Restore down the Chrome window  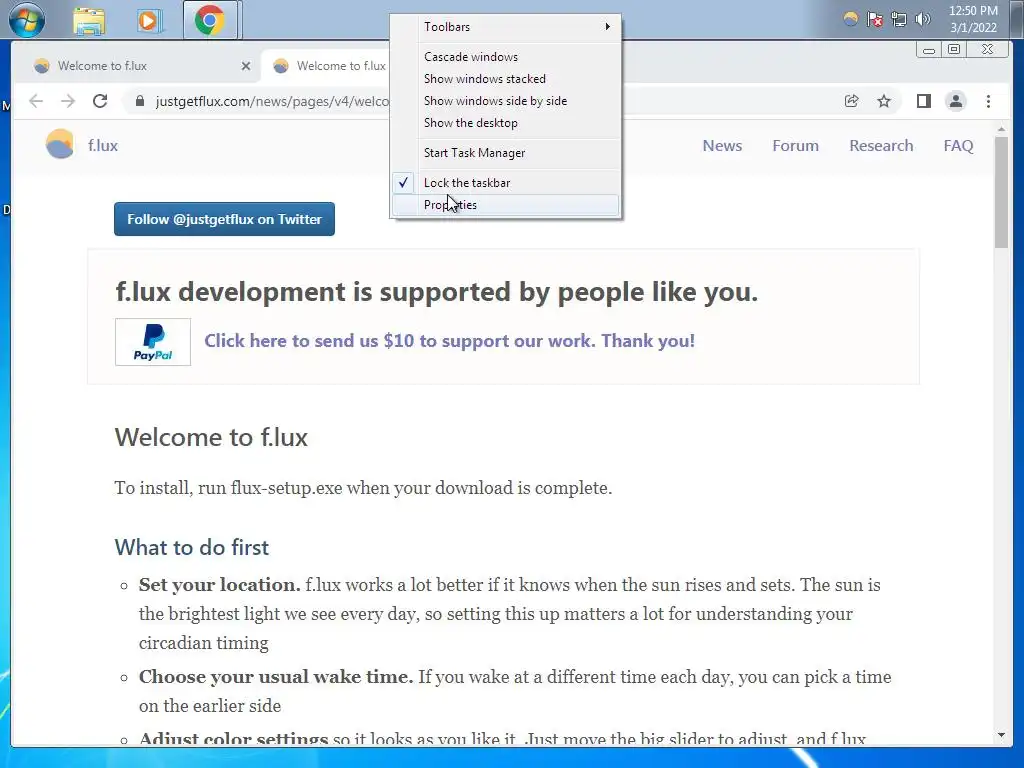click(953, 50)
